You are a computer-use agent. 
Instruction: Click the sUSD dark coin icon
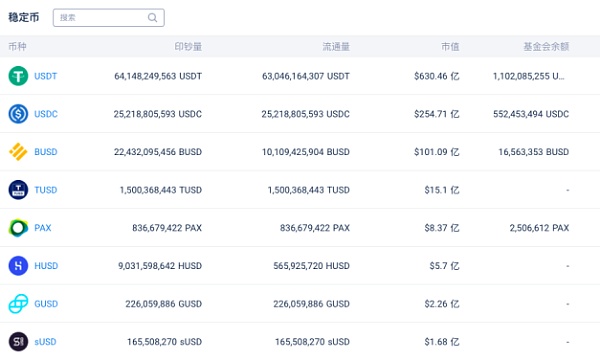(x=18, y=342)
